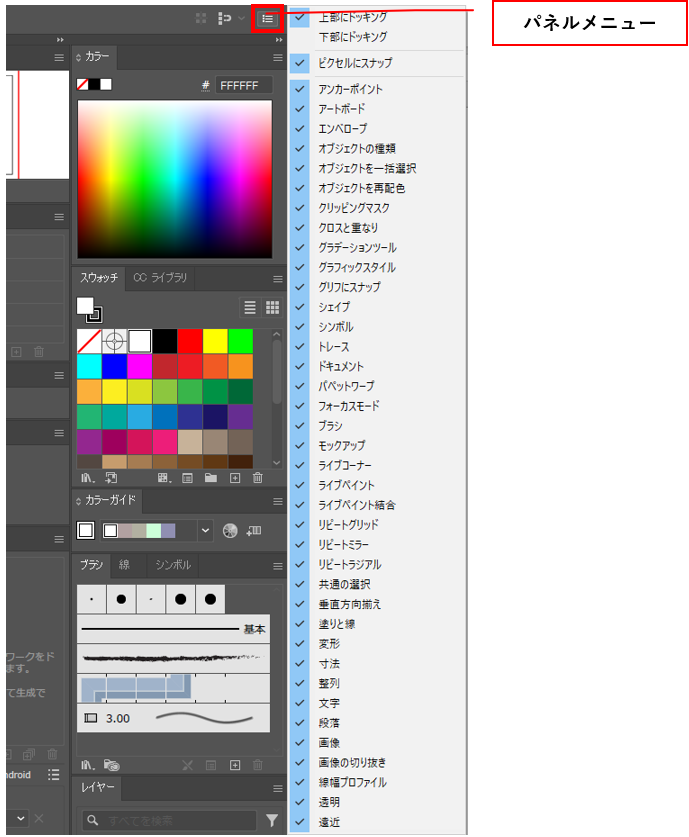
Task: Uncheck ピクセルにスナップ in the menu
Action: point(355,63)
